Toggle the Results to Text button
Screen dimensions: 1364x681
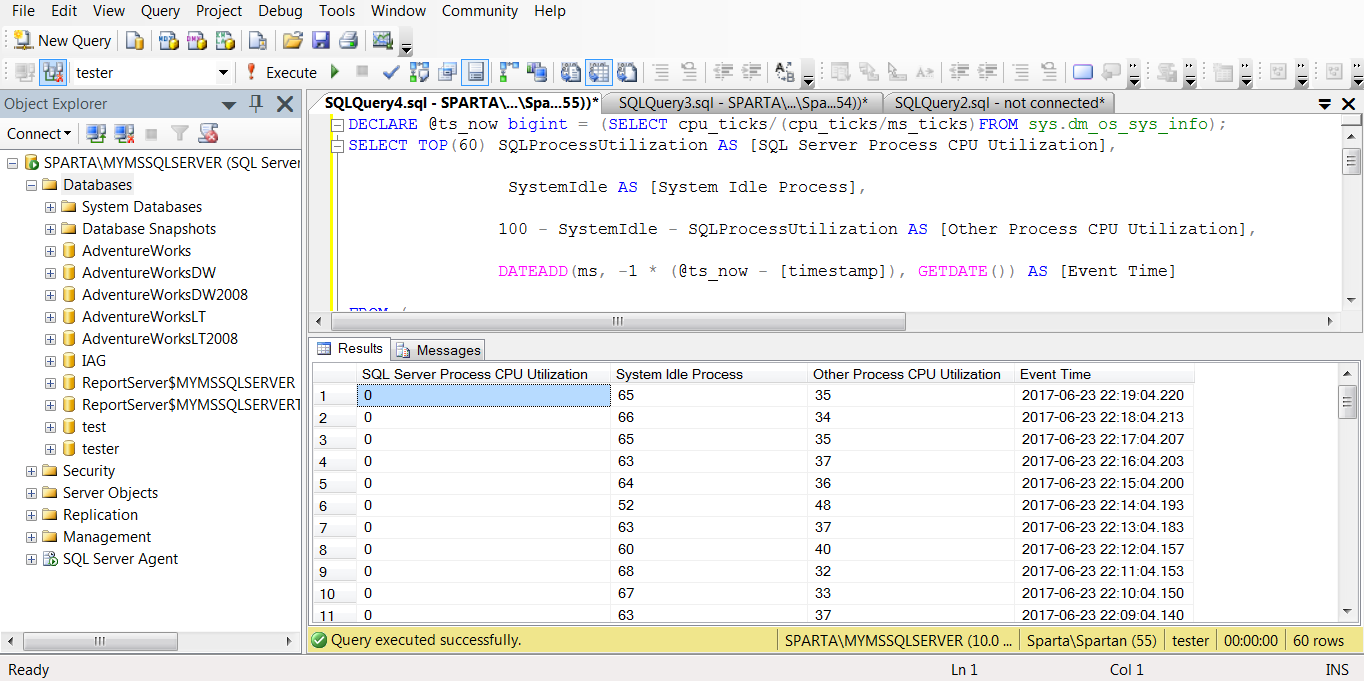pyautogui.click(x=571, y=72)
